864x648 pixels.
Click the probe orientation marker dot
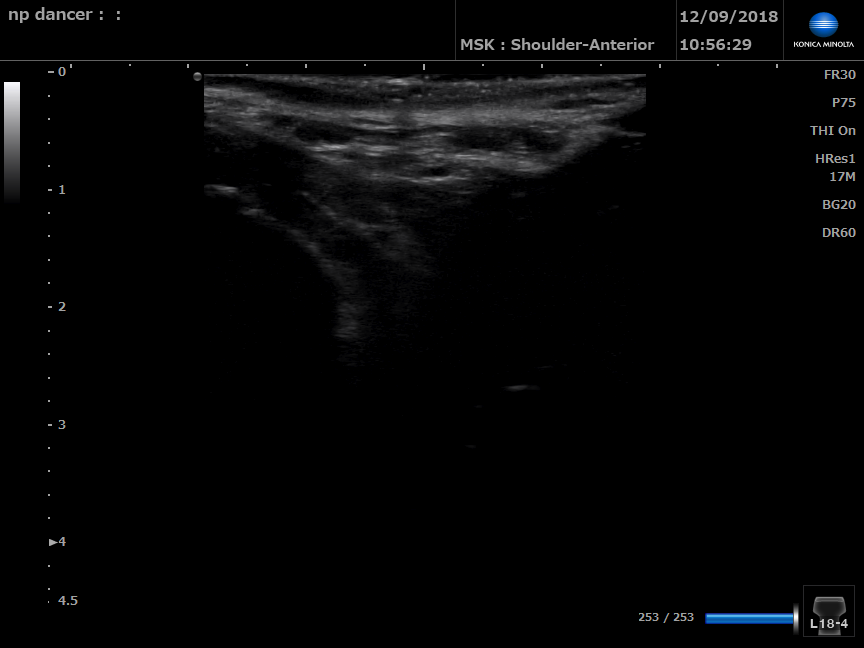coord(197,77)
